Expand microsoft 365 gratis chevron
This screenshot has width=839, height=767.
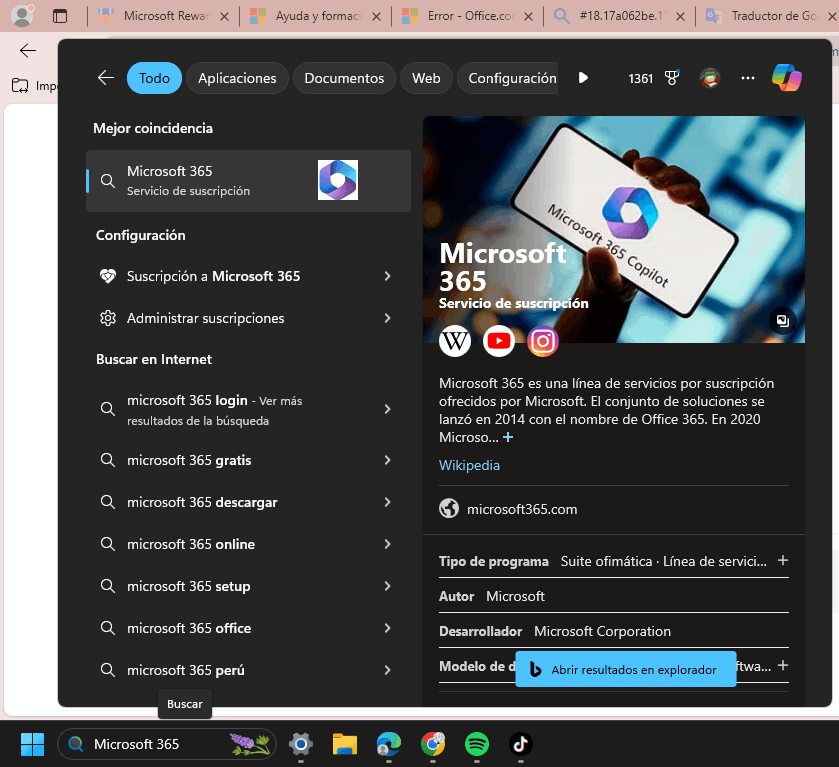click(387, 460)
